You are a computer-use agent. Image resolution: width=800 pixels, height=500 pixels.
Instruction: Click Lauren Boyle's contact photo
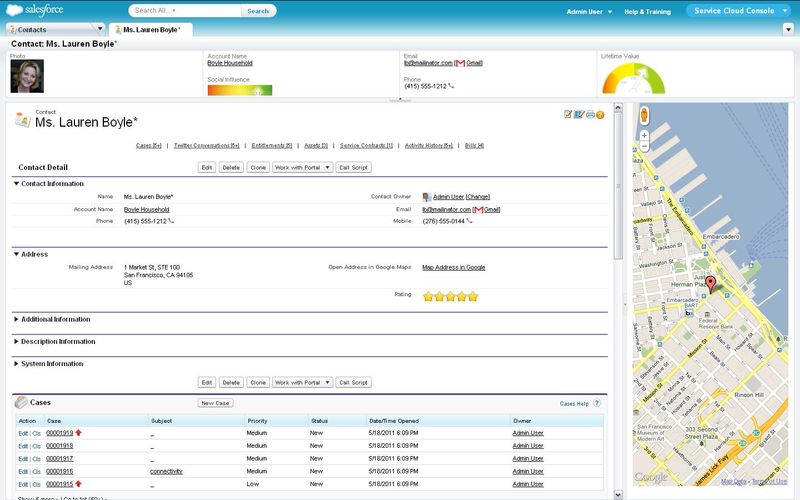point(26,76)
